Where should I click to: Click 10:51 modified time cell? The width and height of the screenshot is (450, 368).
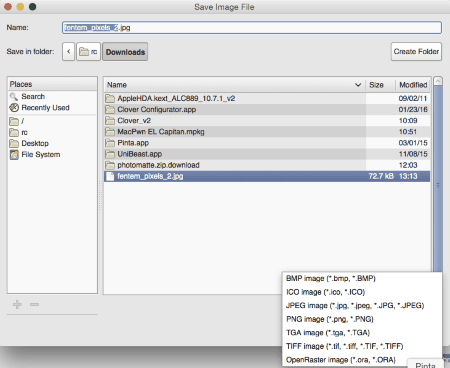tap(408, 132)
